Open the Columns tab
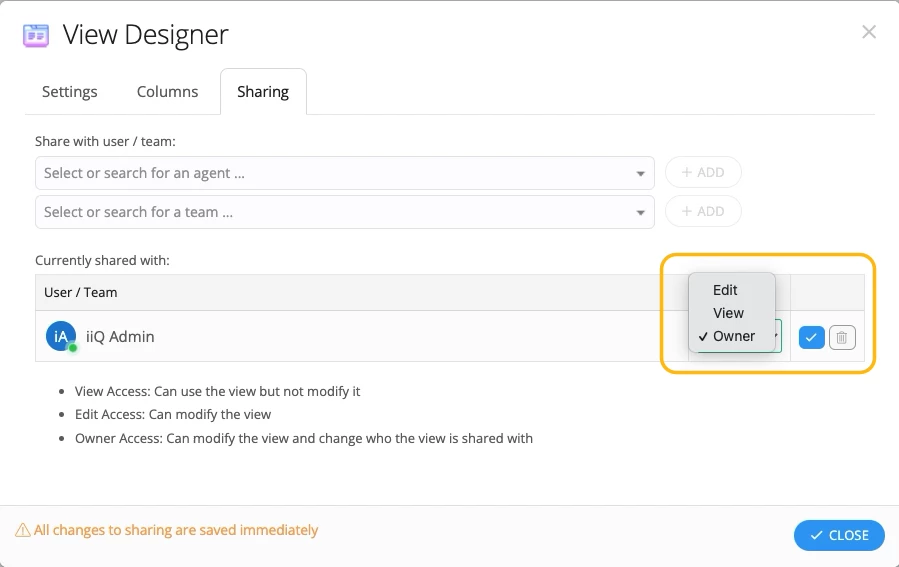 tap(167, 92)
